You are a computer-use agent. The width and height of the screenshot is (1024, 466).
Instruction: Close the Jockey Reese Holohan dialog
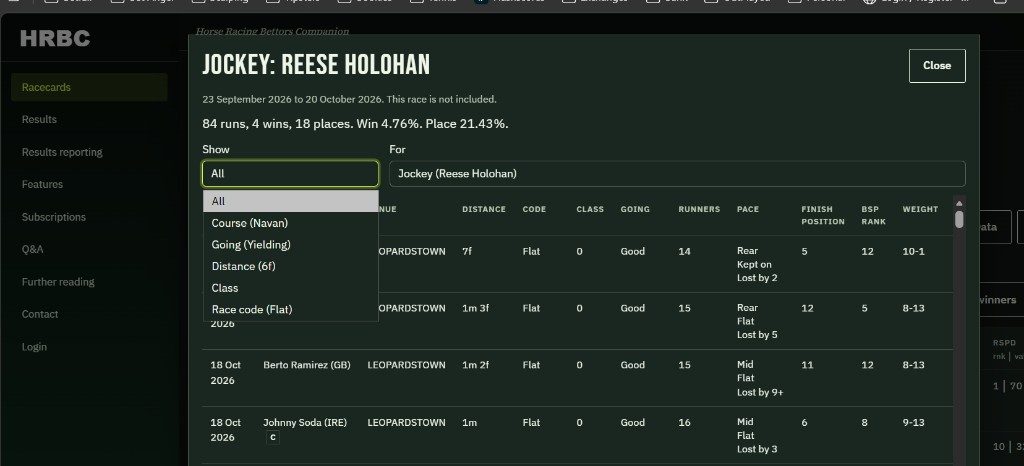tap(936, 65)
